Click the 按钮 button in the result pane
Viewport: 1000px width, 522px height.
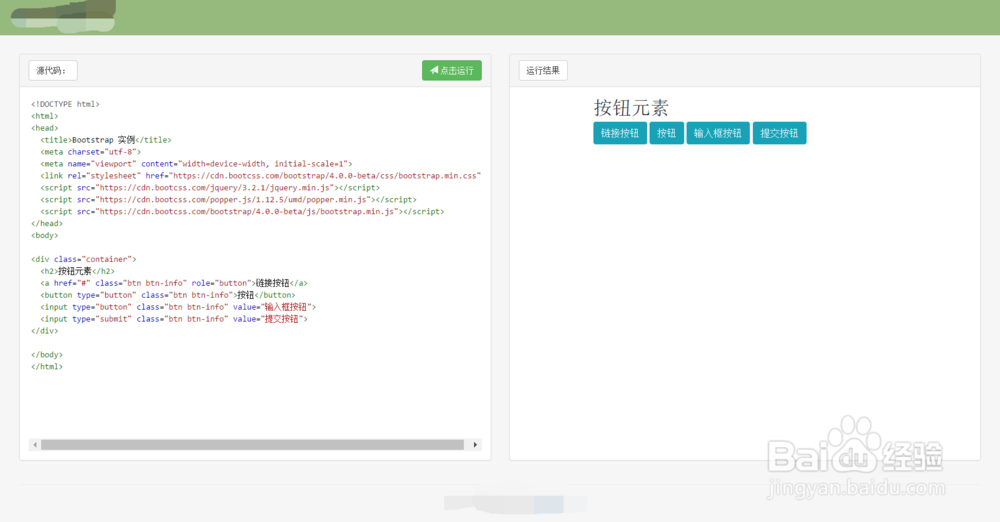[x=666, y=133]
